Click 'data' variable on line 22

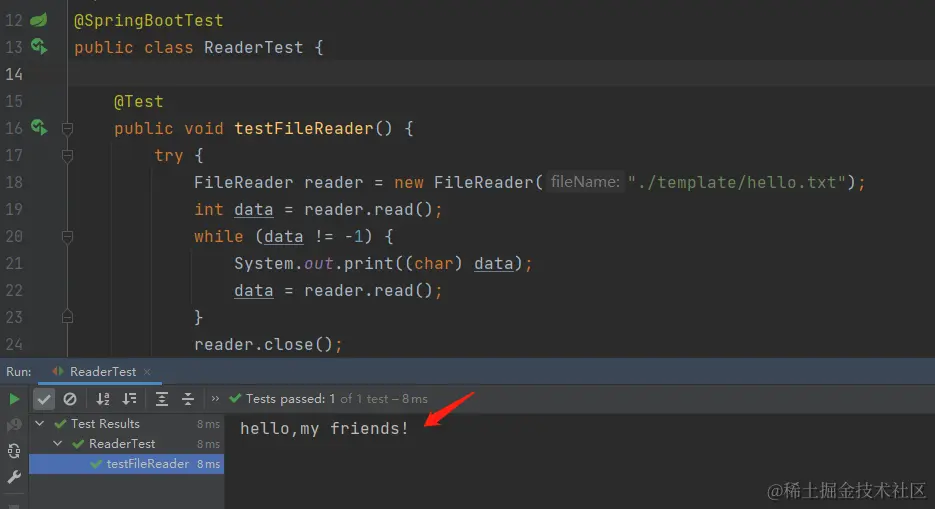pyautogui.click(x=253, y=291)
